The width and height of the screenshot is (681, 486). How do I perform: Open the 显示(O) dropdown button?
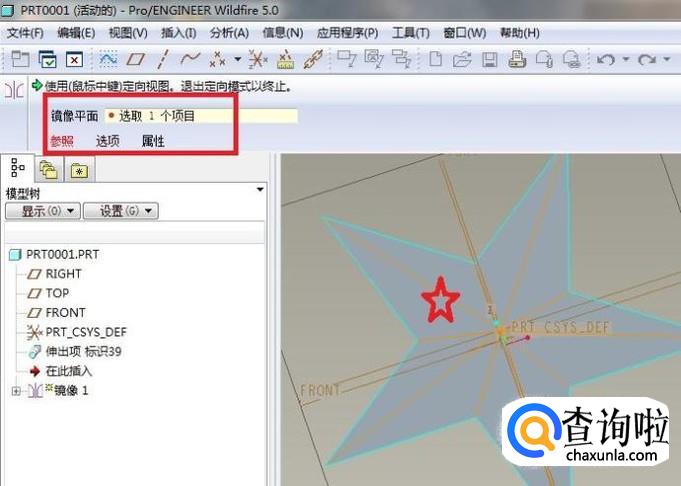[43, 211]
